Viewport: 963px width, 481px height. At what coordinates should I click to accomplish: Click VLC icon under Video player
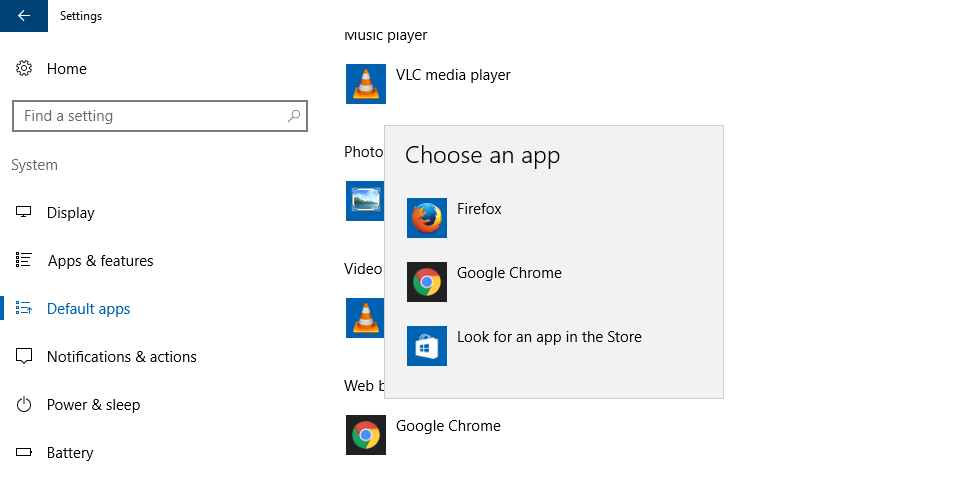(x=365, y=318)
